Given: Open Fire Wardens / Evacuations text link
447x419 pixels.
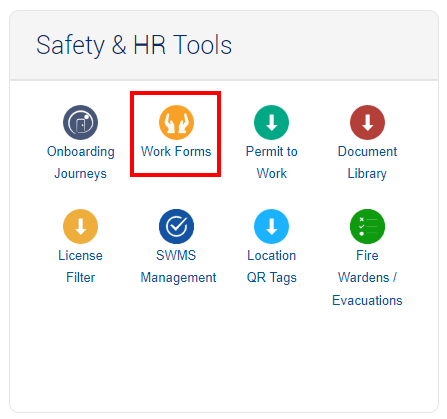Looking at the screenshot, I should coord(367,278).
